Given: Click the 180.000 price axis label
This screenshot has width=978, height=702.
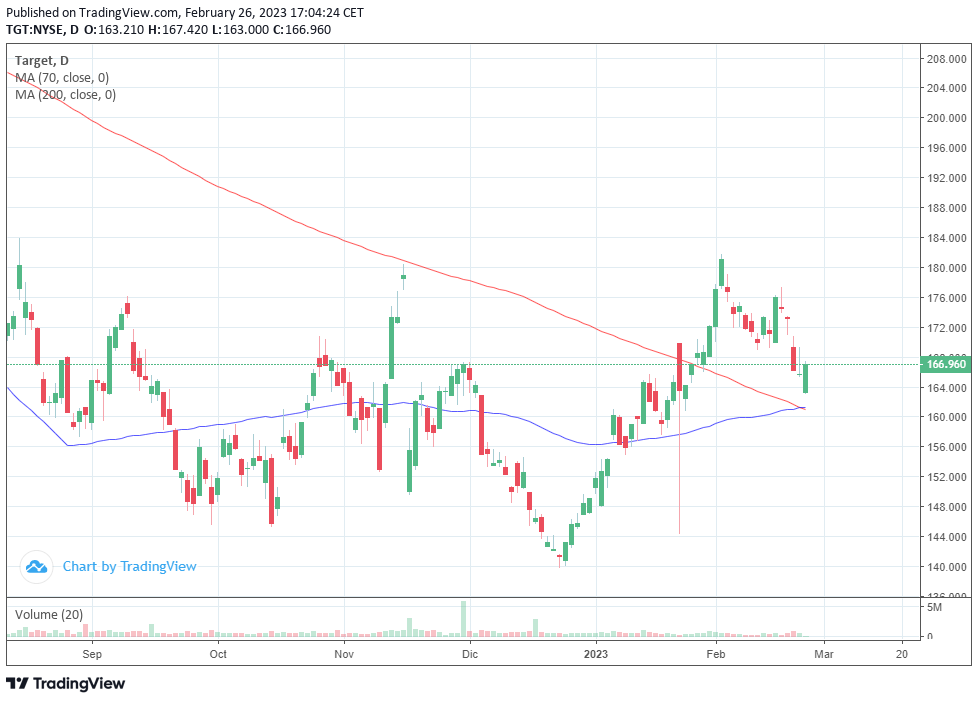Looking at the screenshot, I should pos(946,268).
